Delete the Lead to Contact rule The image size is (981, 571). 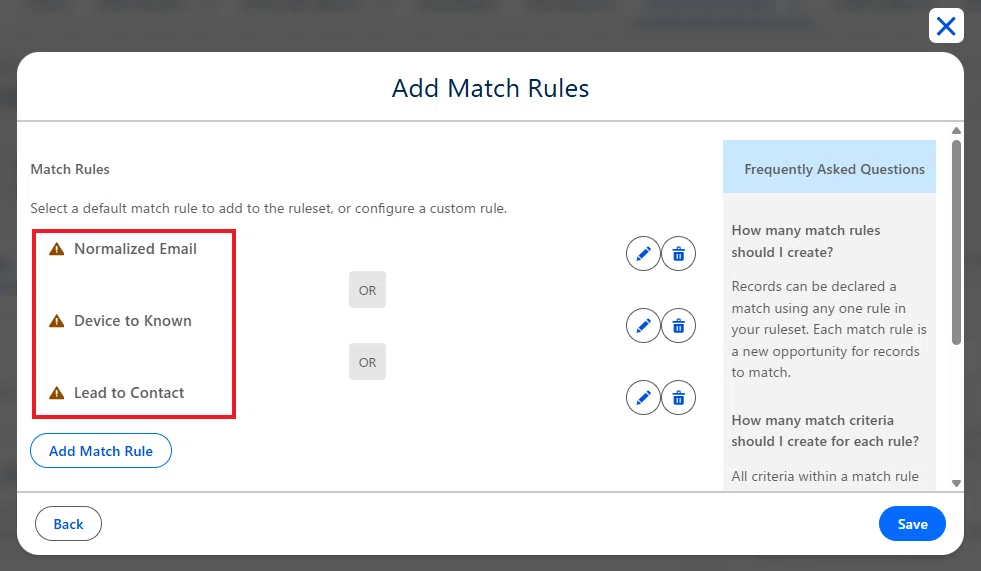678,398
